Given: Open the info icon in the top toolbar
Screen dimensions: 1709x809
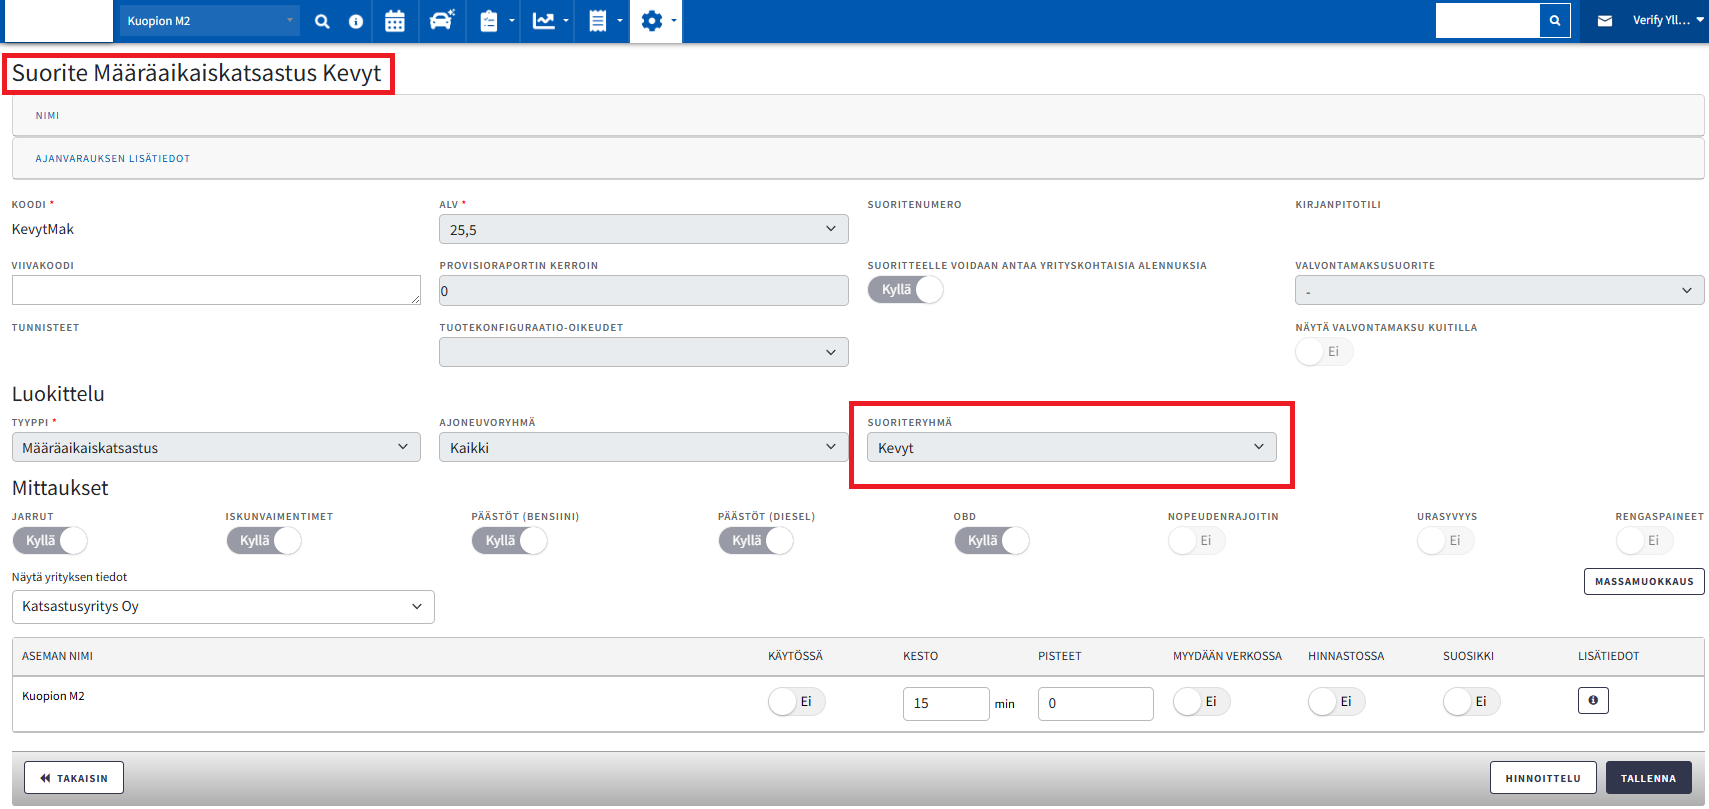Looking at the screenshot, I should [x=356, y=21].
